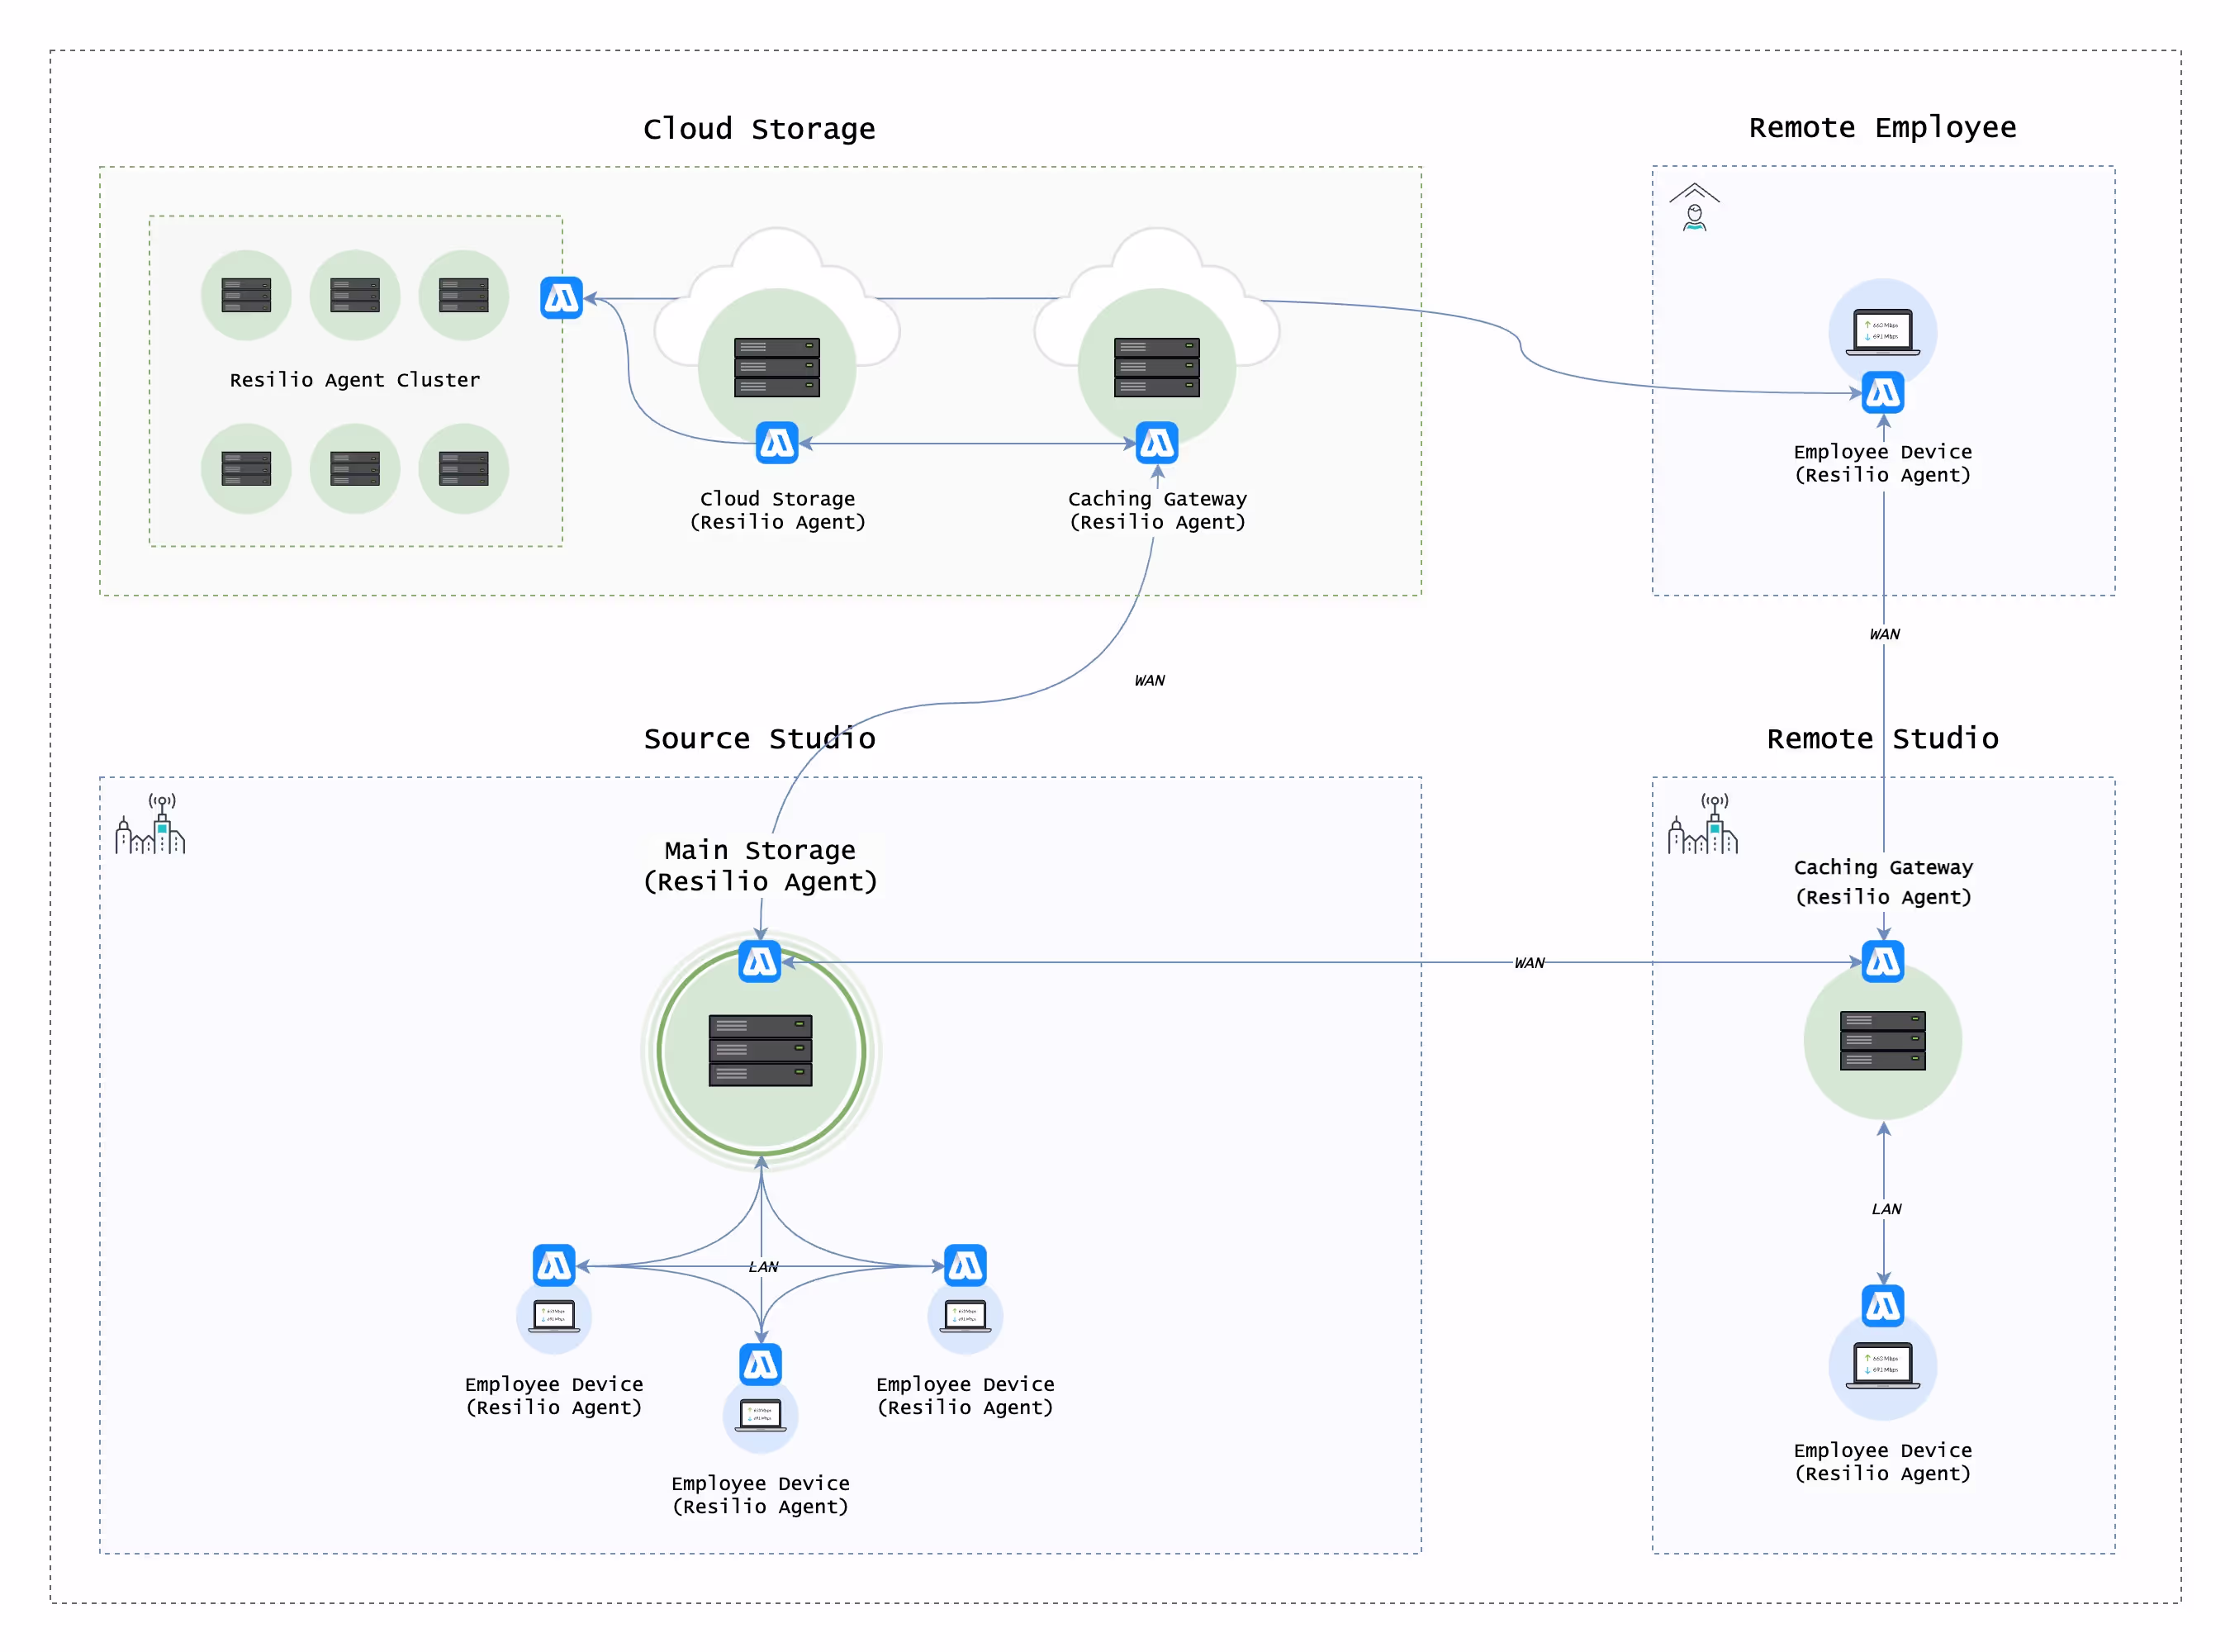Click the Main Storage server in the green ring
Image resolution: width=2230 pixels, height=1652 pixels.
click(x=761, y=1051)
